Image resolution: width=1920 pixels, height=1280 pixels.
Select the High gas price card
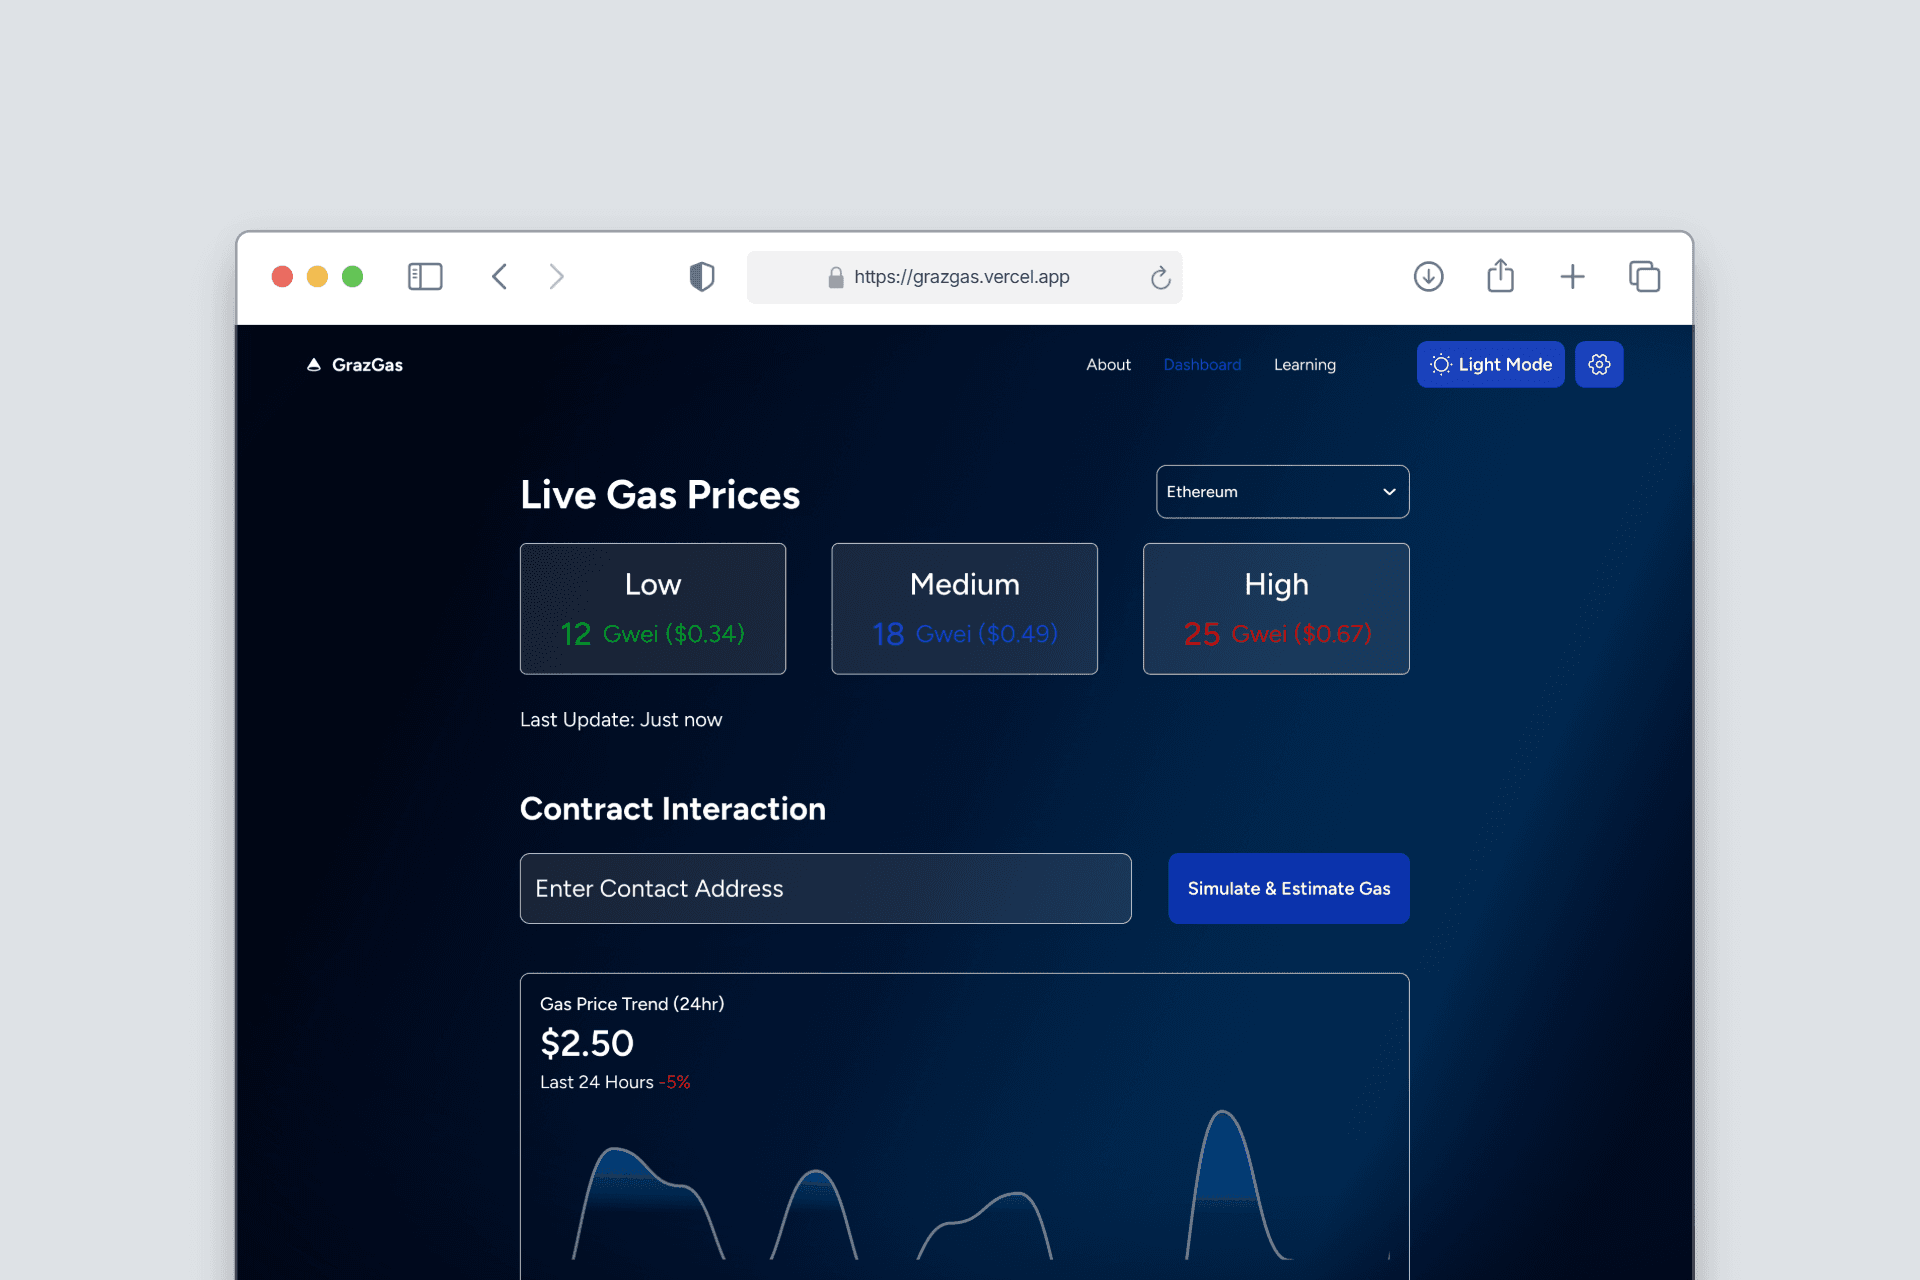click(x=1276, y=608)
